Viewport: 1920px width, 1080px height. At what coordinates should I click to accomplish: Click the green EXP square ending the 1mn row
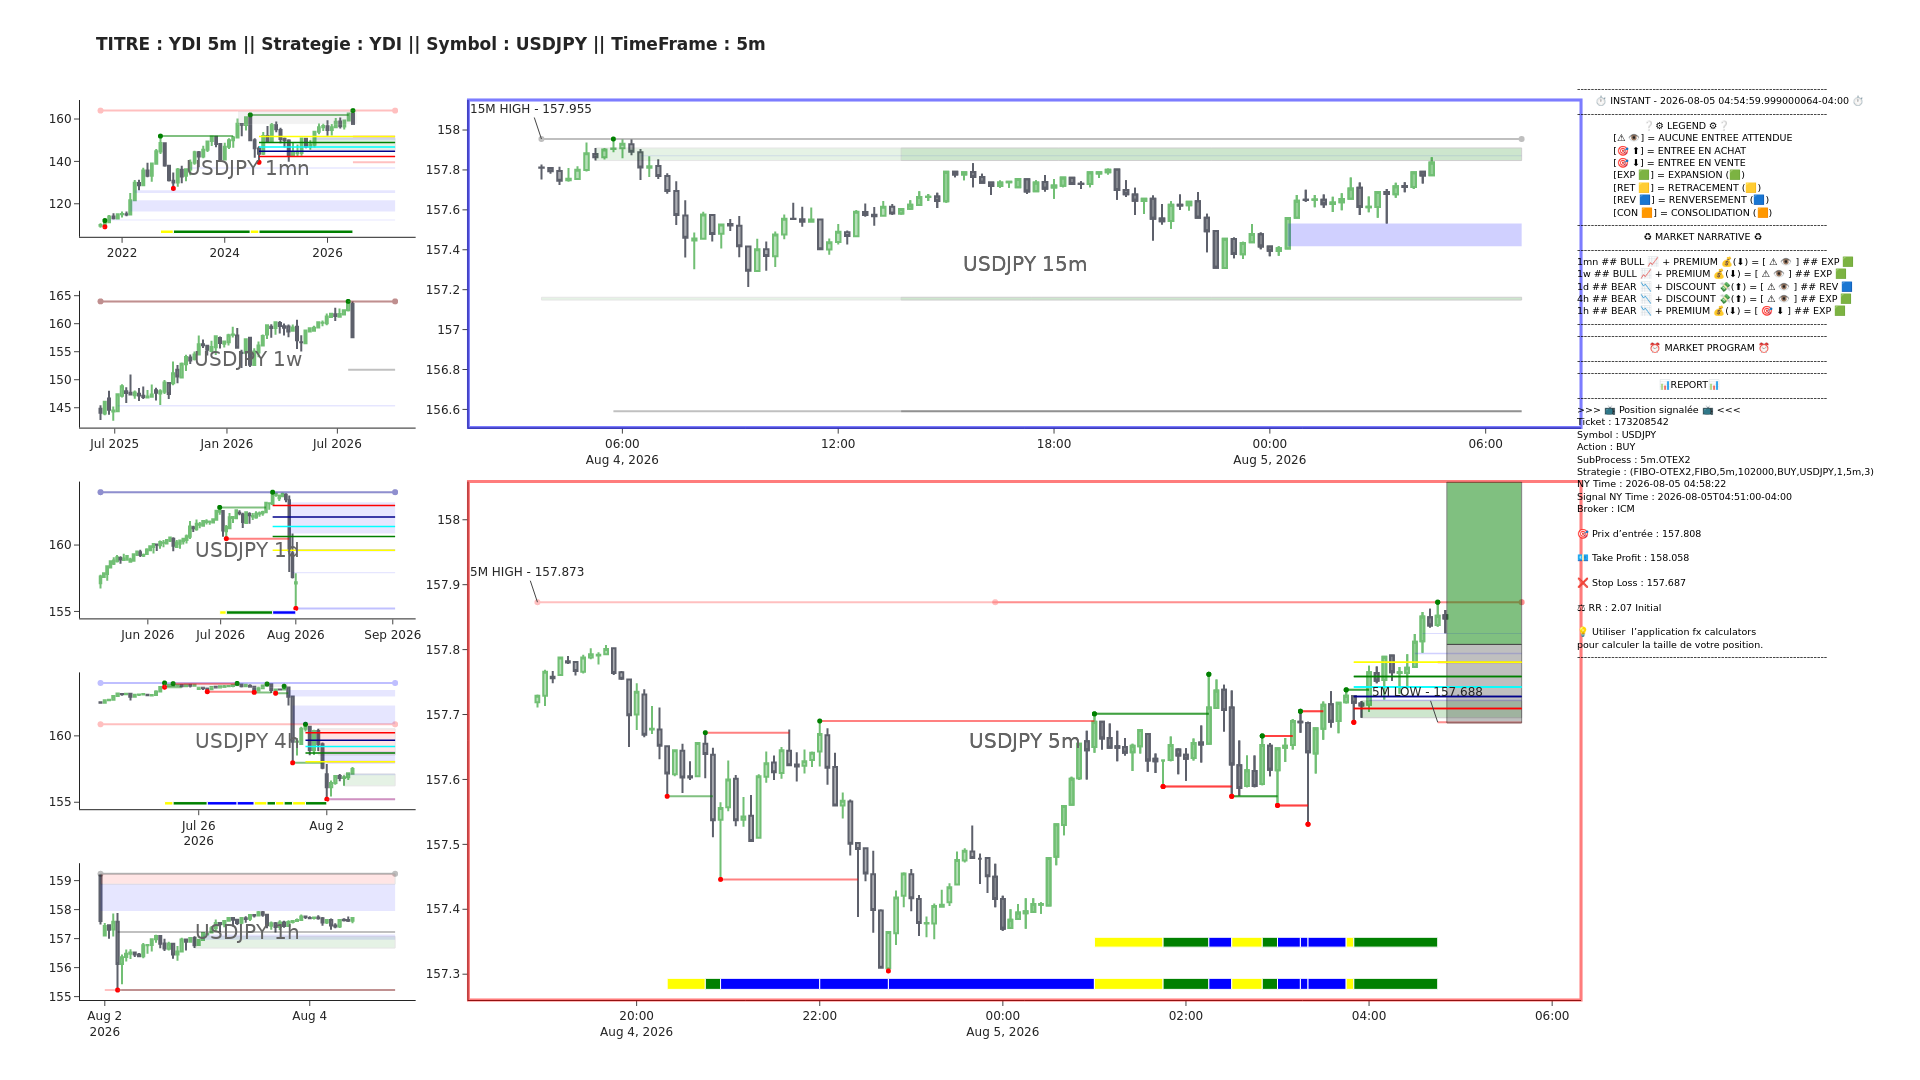point(1848,262)
